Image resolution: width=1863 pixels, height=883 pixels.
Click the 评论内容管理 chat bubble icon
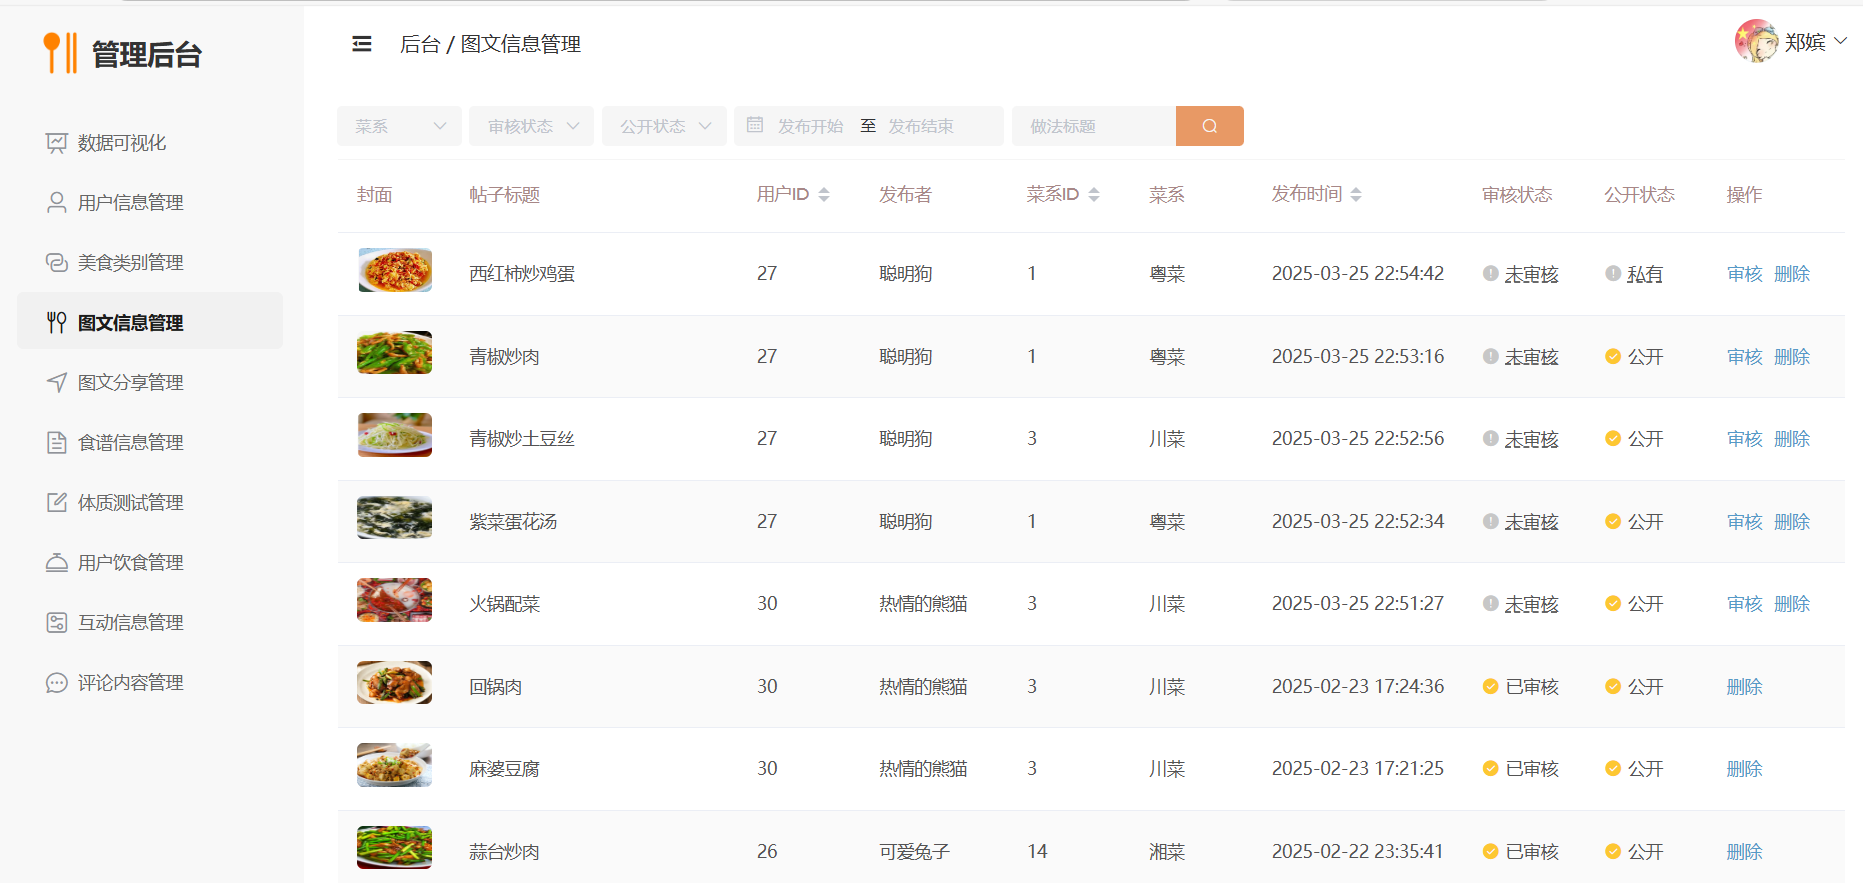point(56,682)
